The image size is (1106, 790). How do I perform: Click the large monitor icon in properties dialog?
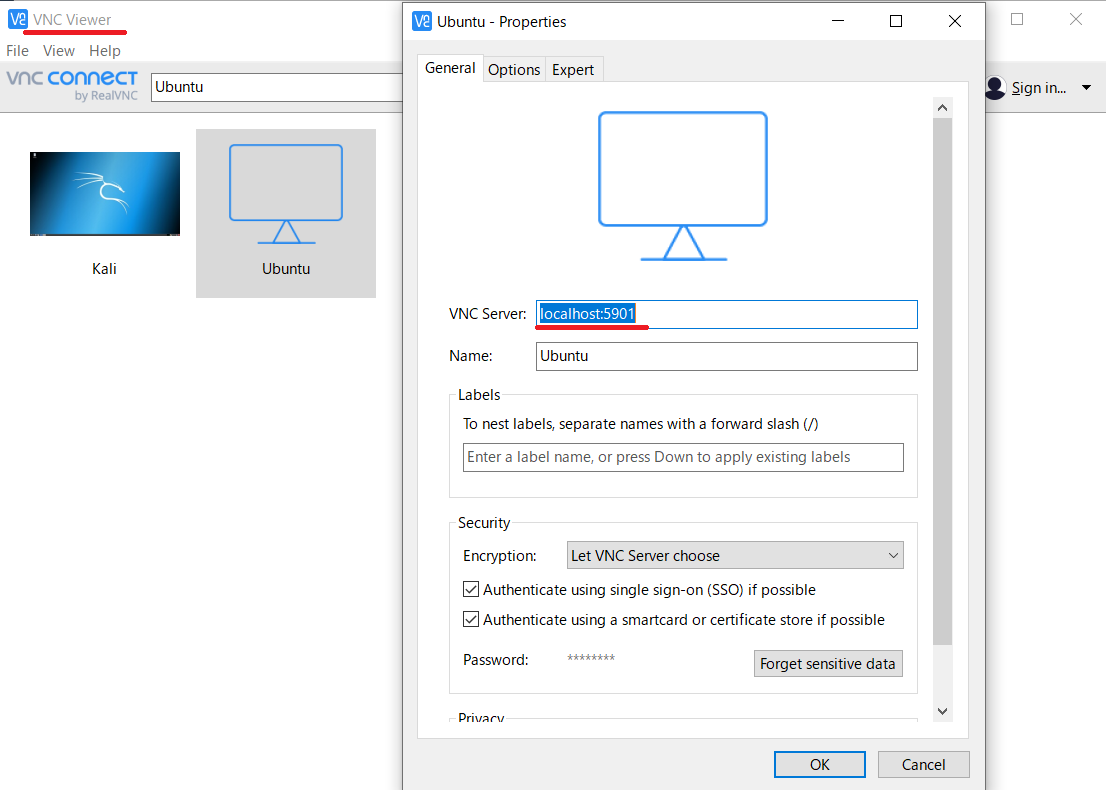coord(683,186)
